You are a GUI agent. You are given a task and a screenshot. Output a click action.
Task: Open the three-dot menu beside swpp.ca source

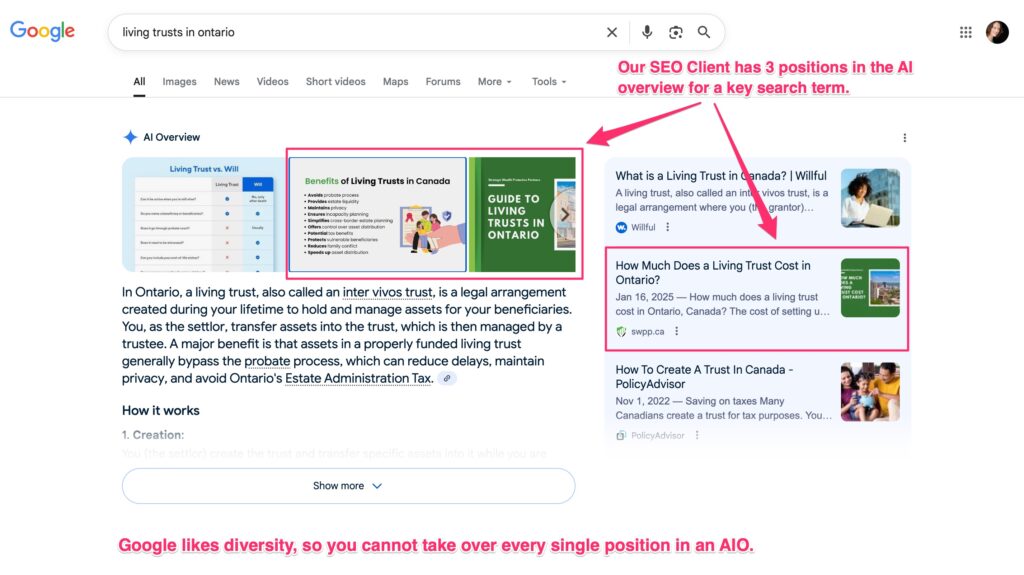pyautogui.click(x=677, y=331)
